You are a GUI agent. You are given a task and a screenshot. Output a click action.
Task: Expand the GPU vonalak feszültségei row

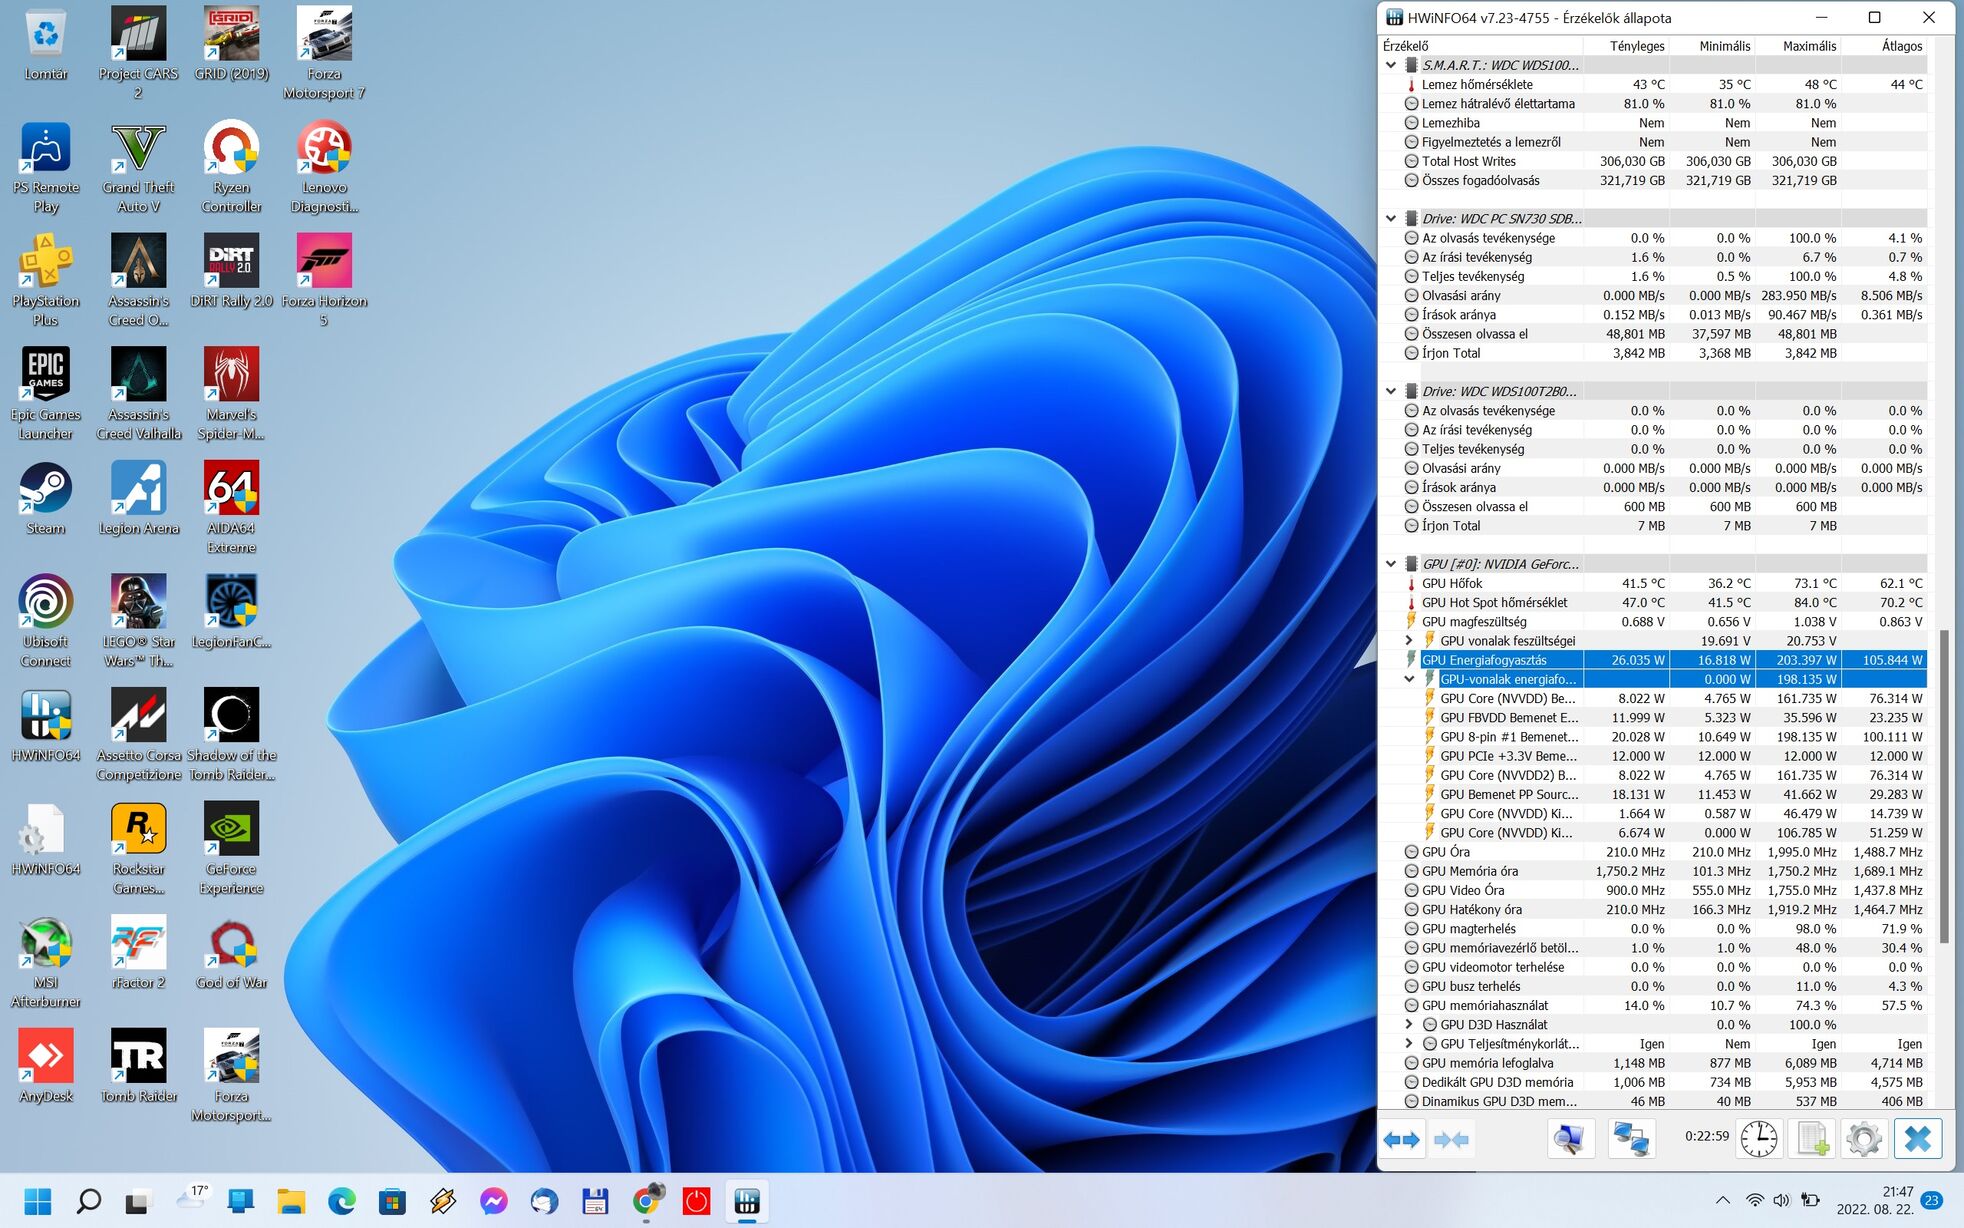pos(1409,641)
